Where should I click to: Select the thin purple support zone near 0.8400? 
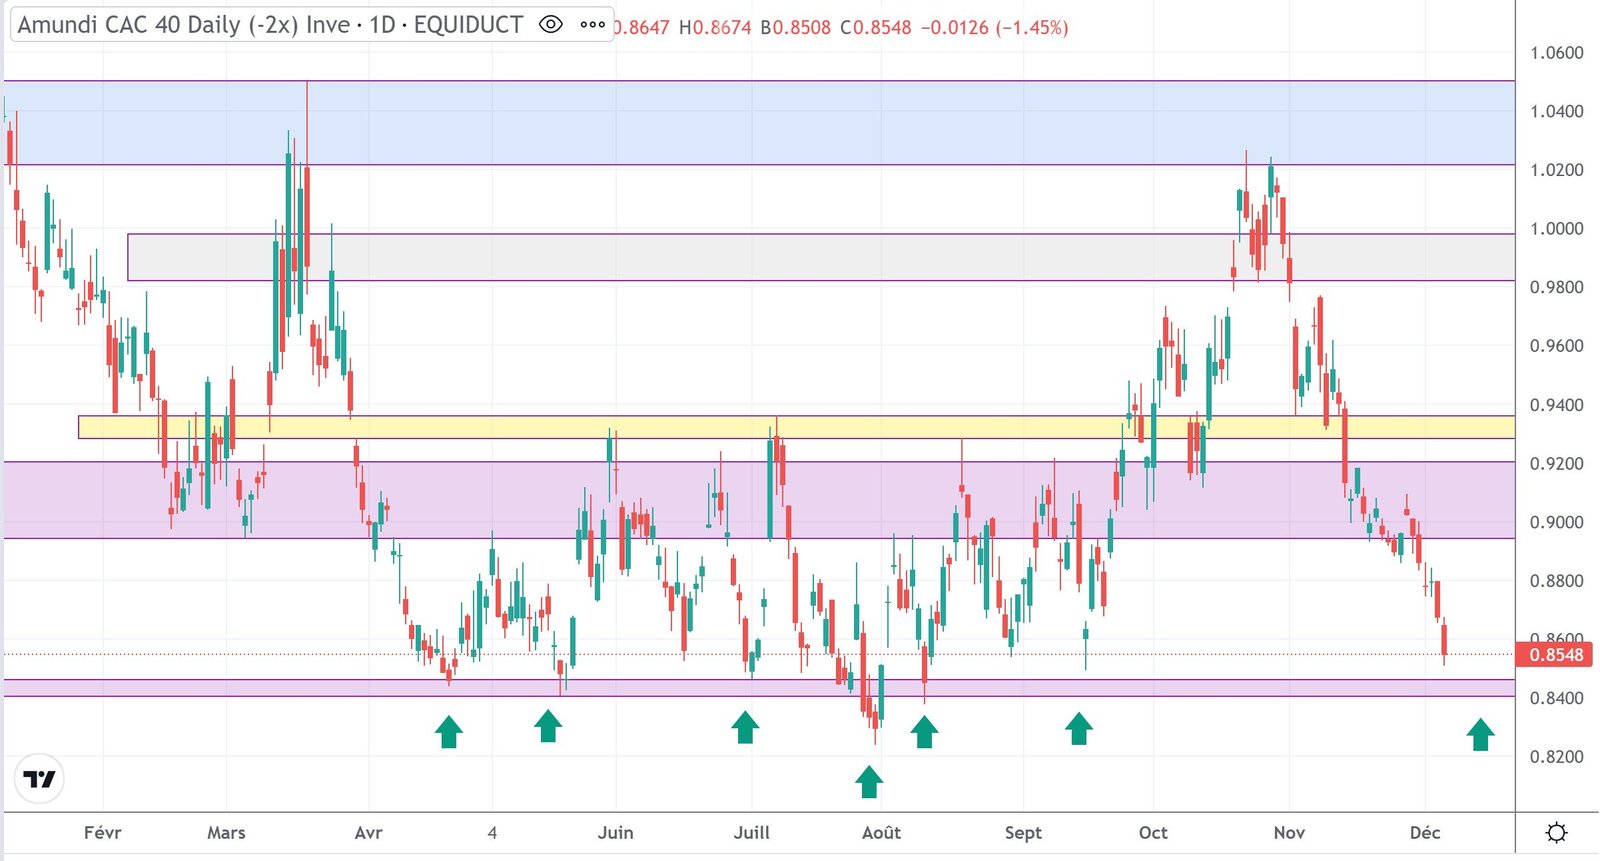pyautogui.click(x=760, y=688)
